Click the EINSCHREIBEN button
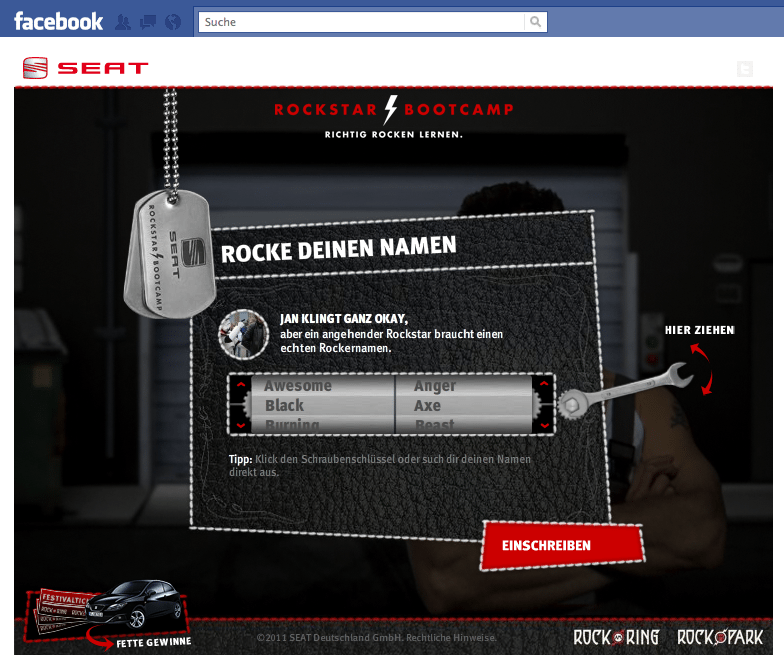Image resolution: width=784 pixels, height=666 pixels. pos(562,546)
